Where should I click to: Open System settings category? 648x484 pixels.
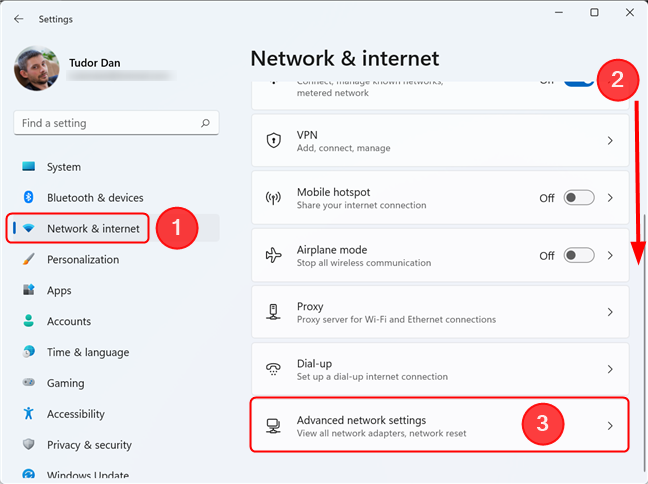[x=116, y=167]
